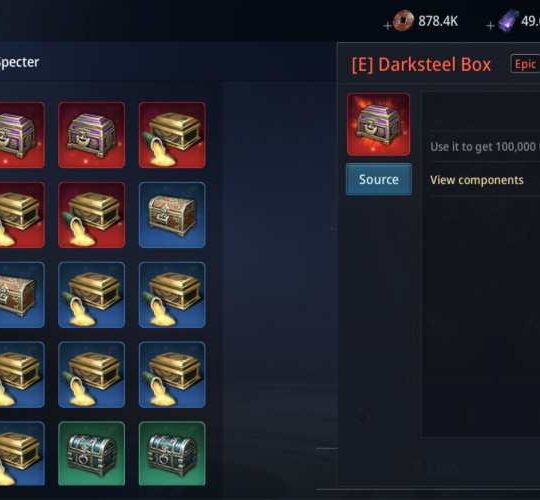The height and width of the screenshot is (500, 540).
Task: Select the cut-off purple Darksteel Box at grid edge
Action: [x=22, y=135]
